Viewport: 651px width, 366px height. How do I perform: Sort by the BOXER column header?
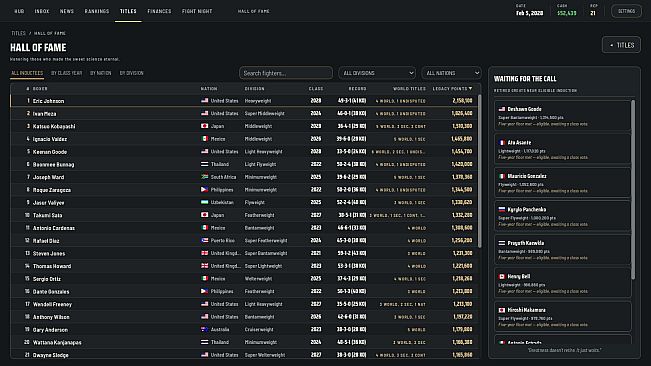(40, 89)
